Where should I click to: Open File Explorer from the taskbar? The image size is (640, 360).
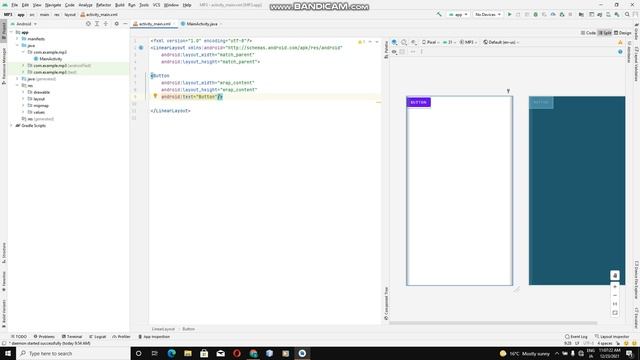click(188, 353)
